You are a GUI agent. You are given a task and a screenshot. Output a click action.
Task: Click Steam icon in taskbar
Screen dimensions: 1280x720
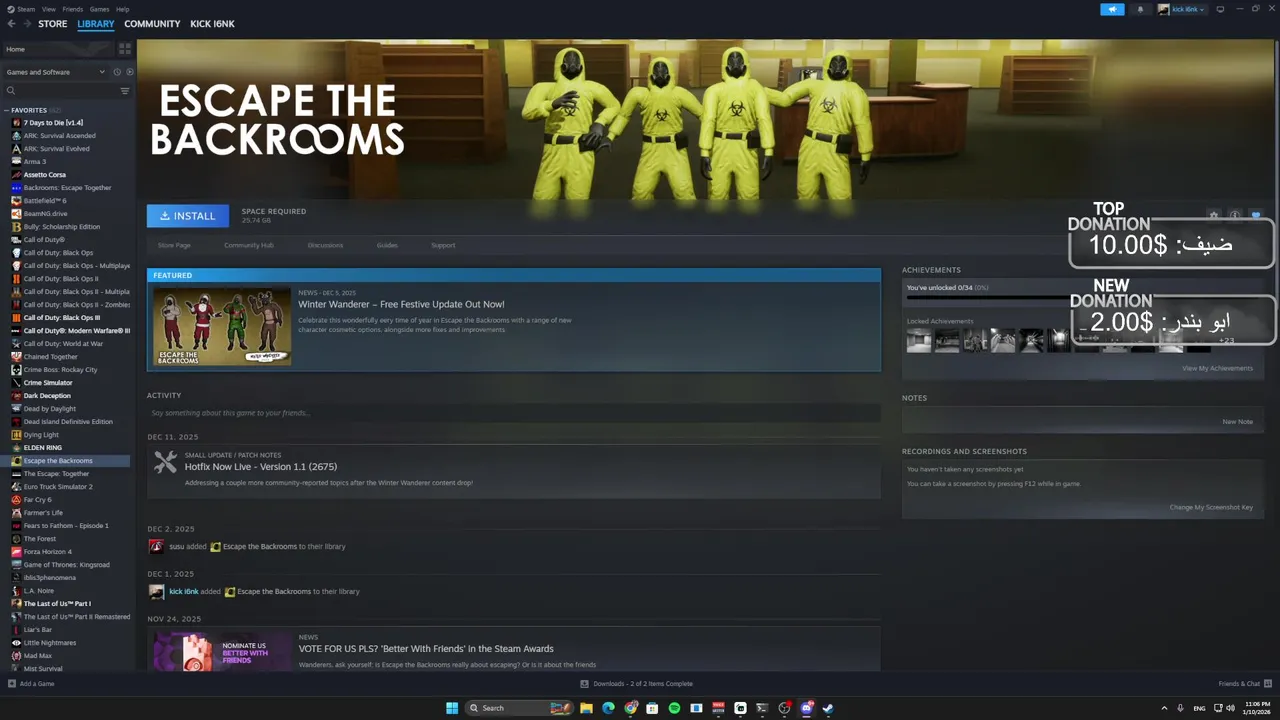(x=828, y=708)
